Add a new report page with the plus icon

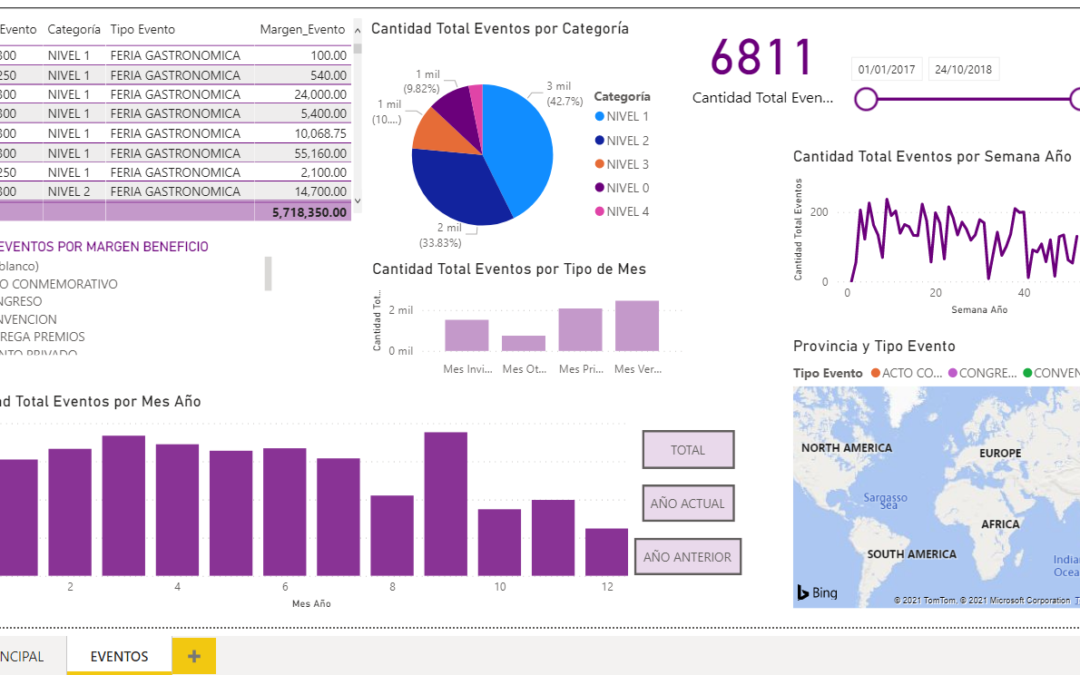click(193, 655)
